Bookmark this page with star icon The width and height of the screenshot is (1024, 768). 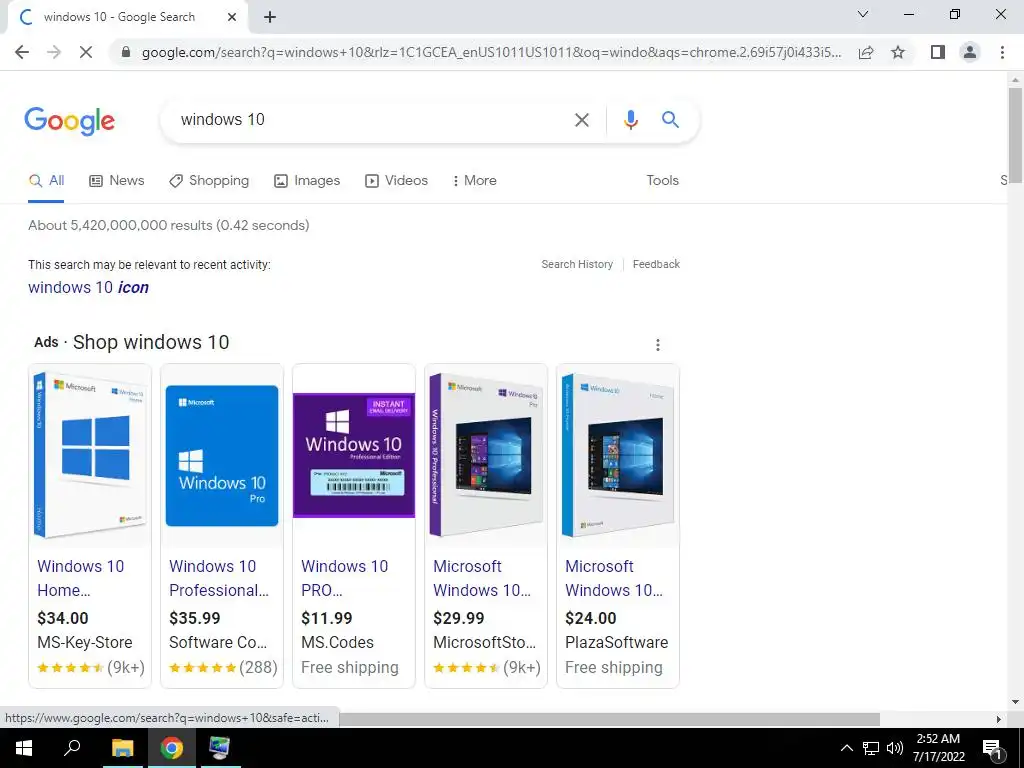coord(898,52)
